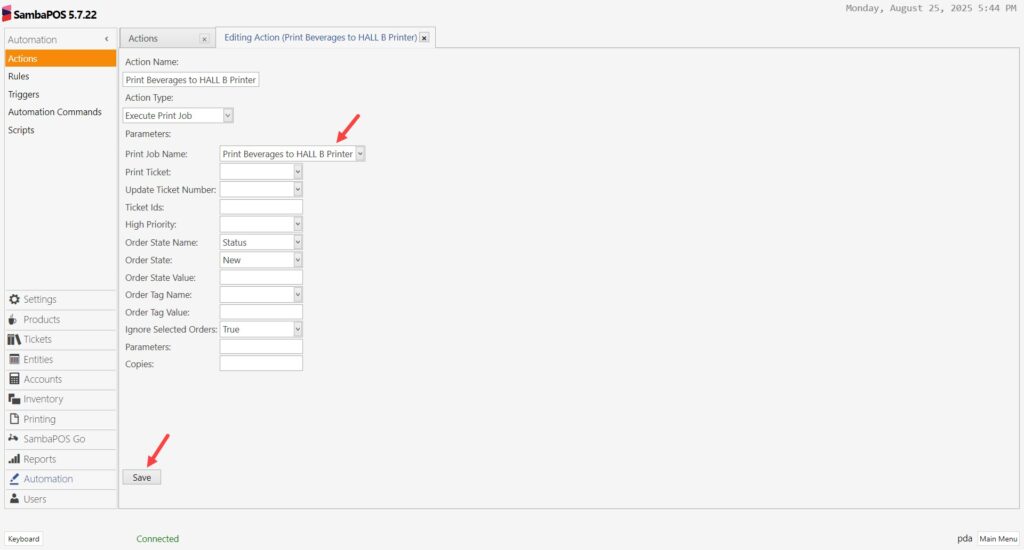1024x550 pixels.
Task: Click the Automation sidebar header
Action: coord(60,39)
